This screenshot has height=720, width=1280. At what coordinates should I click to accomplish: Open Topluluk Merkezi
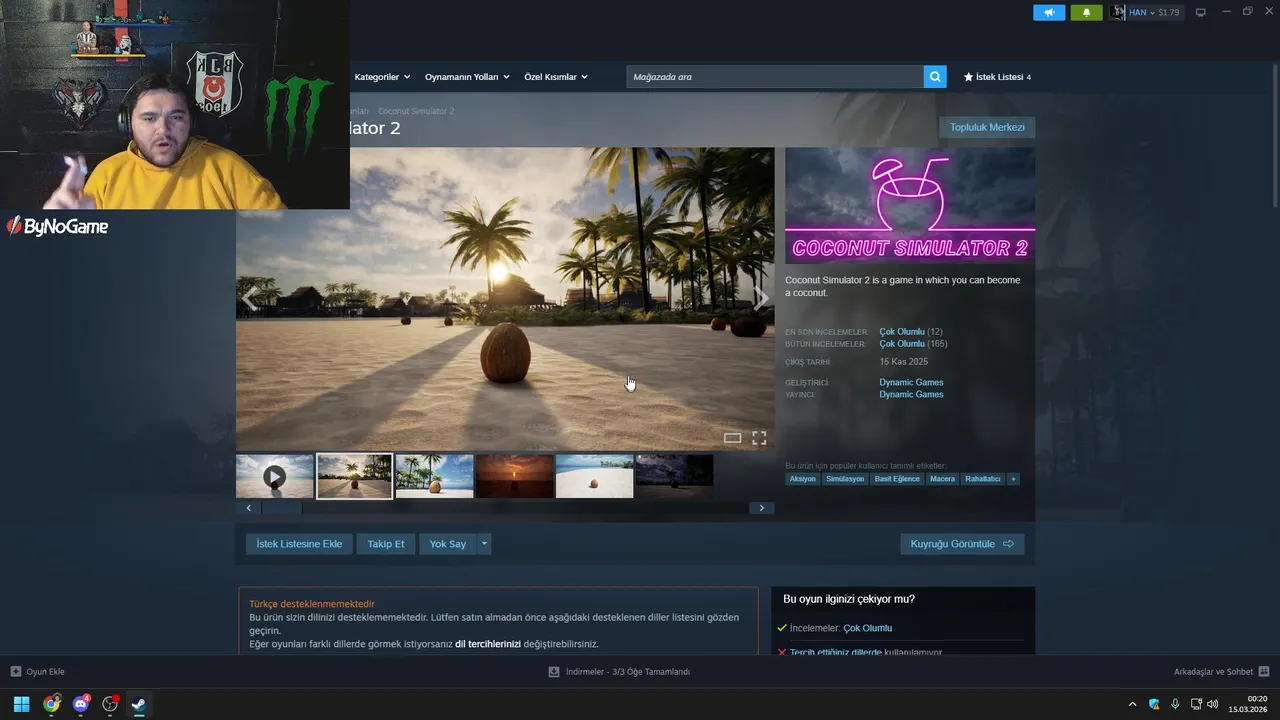coord(987,127)
